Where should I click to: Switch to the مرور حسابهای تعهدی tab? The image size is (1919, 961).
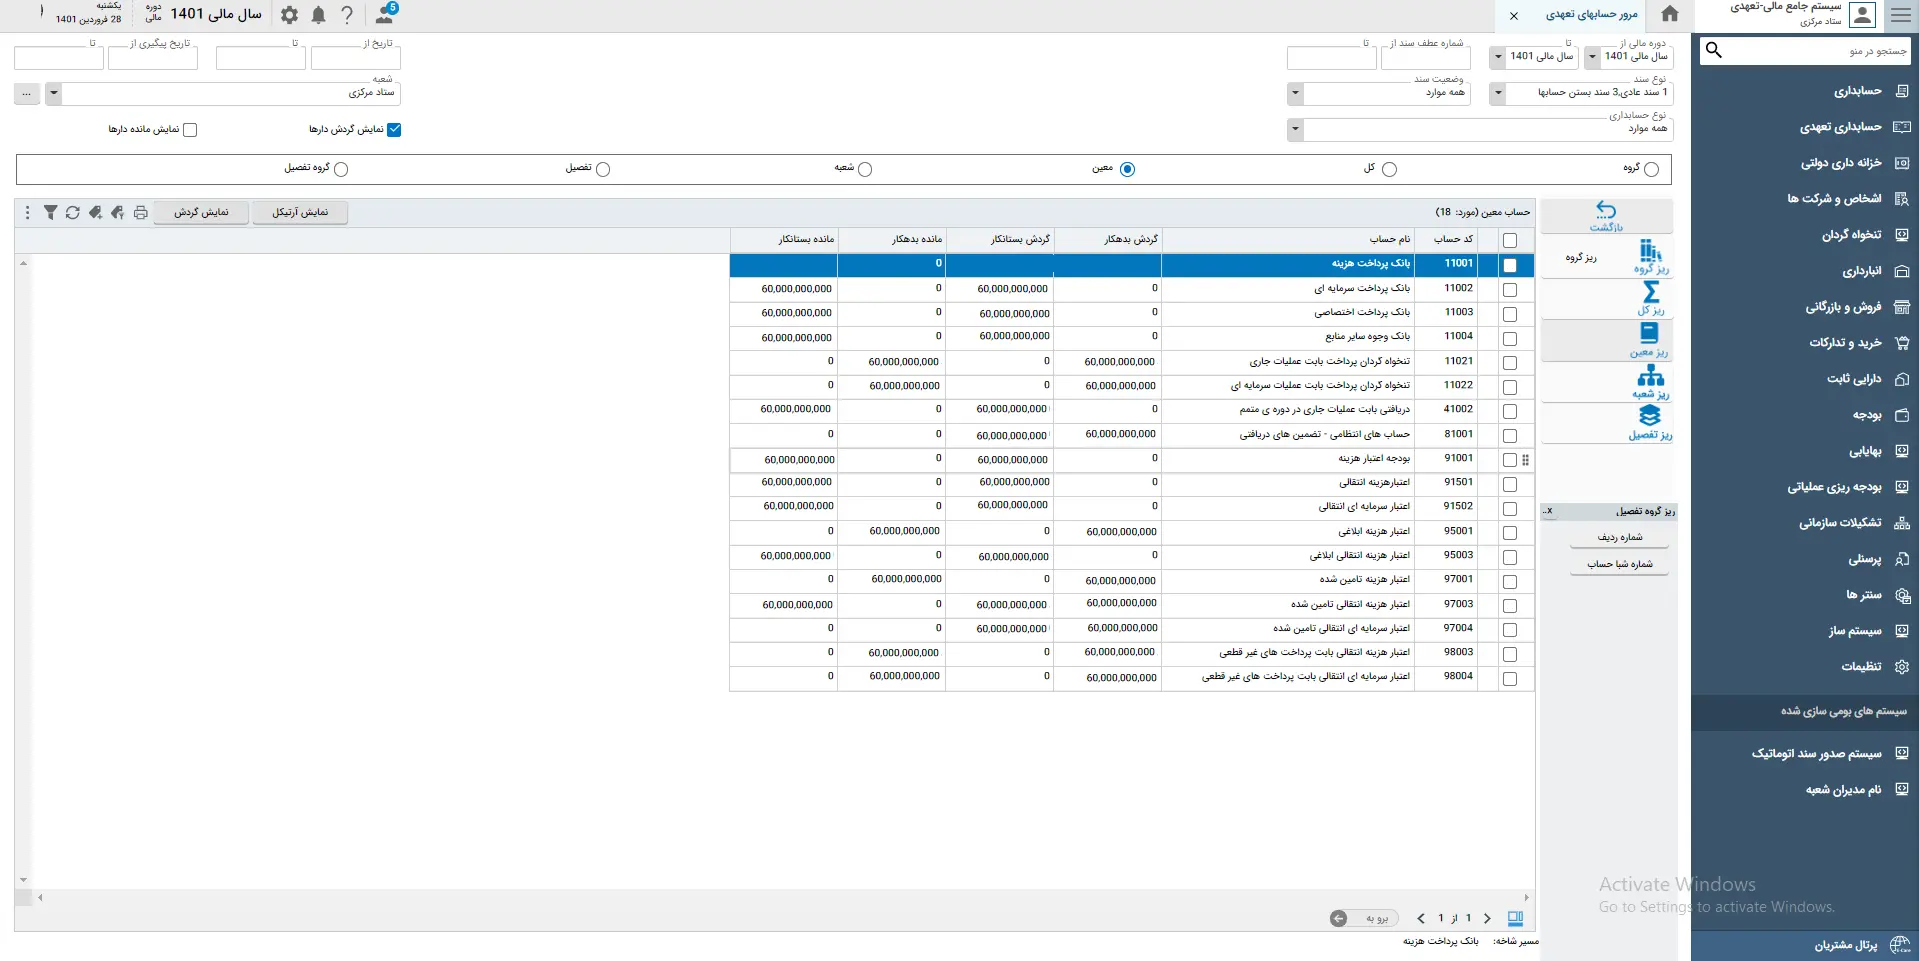coord(1590,15)
